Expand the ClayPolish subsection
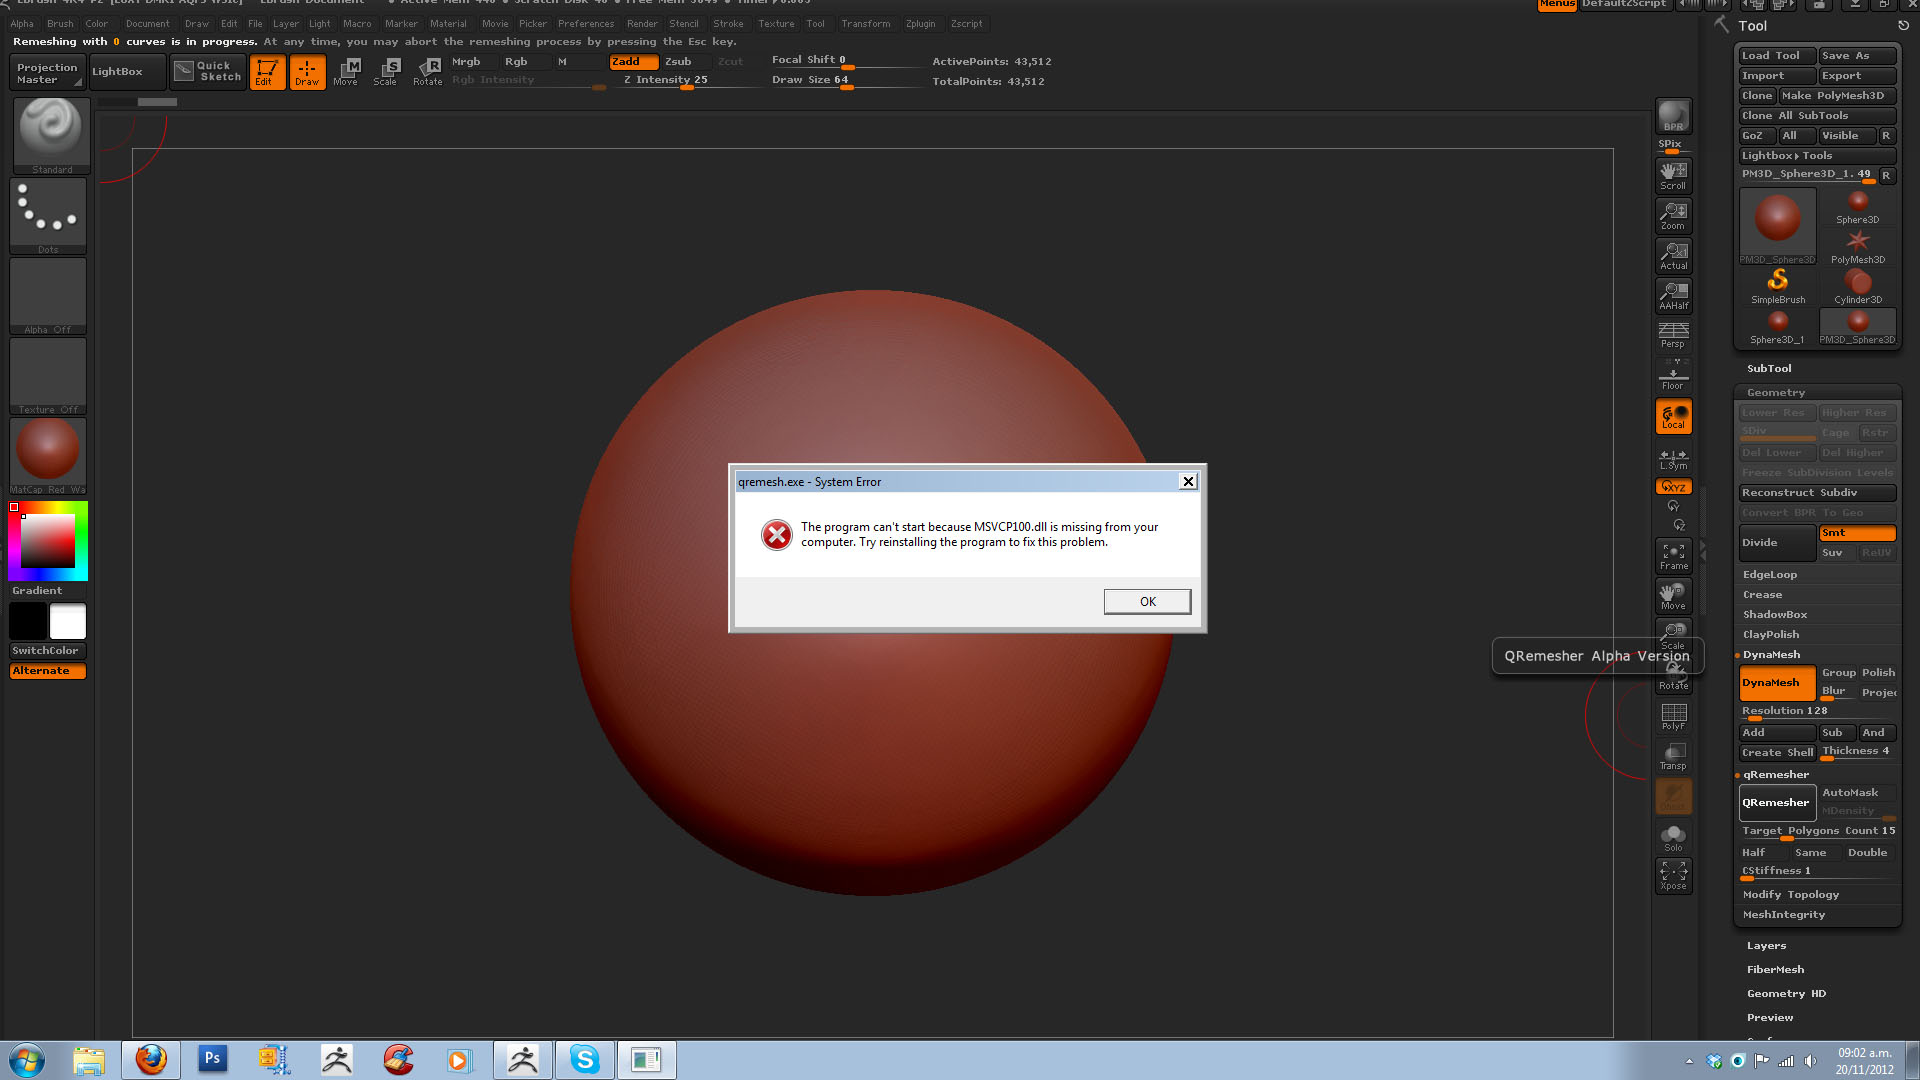This screenshot has height=1080, width=1920. (1771, 635)
